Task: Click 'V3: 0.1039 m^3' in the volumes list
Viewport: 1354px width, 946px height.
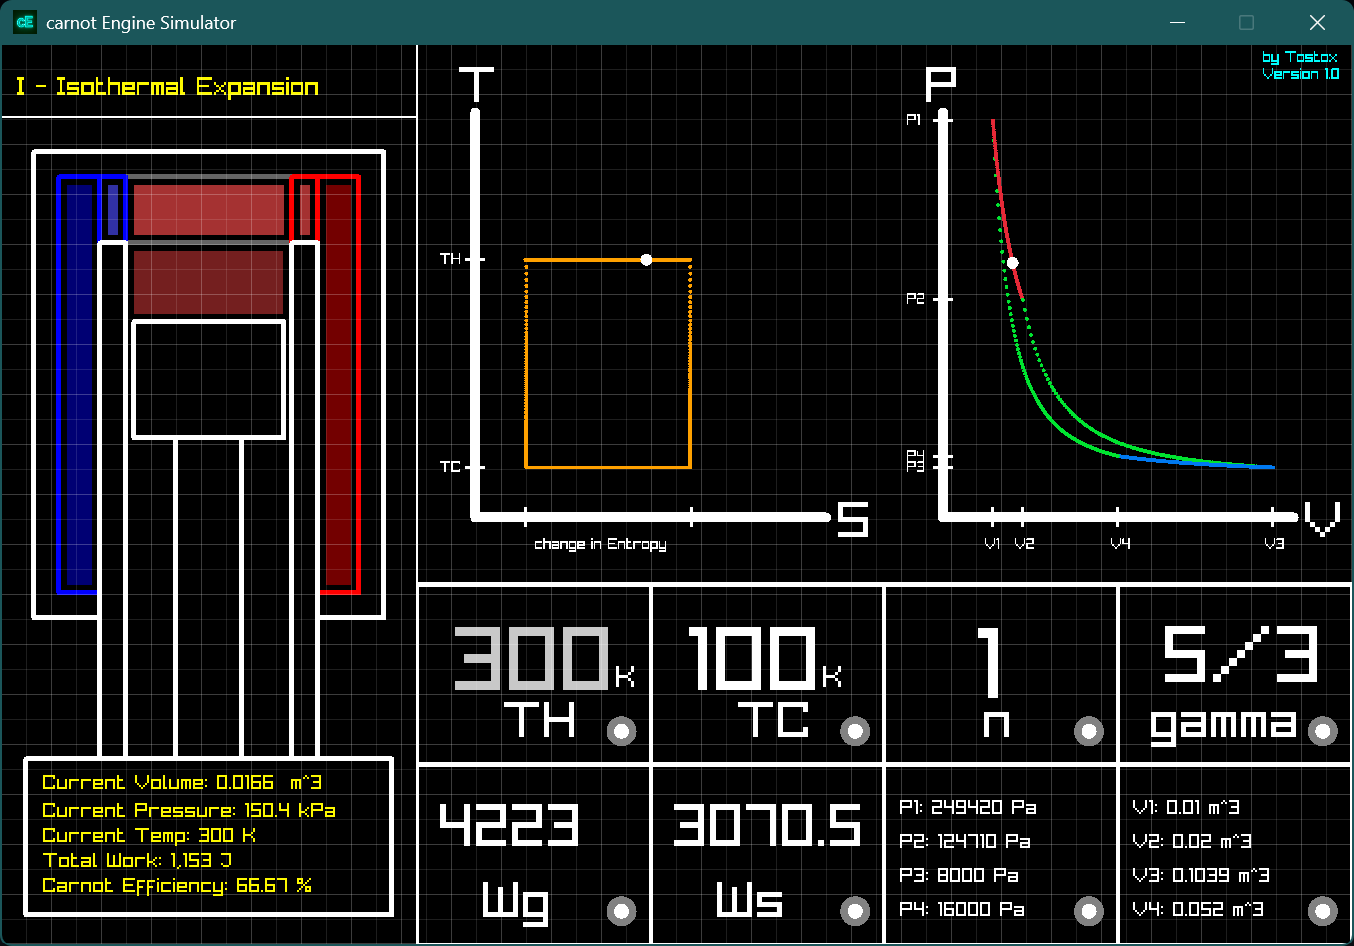Action: (x=1201, y=875)
